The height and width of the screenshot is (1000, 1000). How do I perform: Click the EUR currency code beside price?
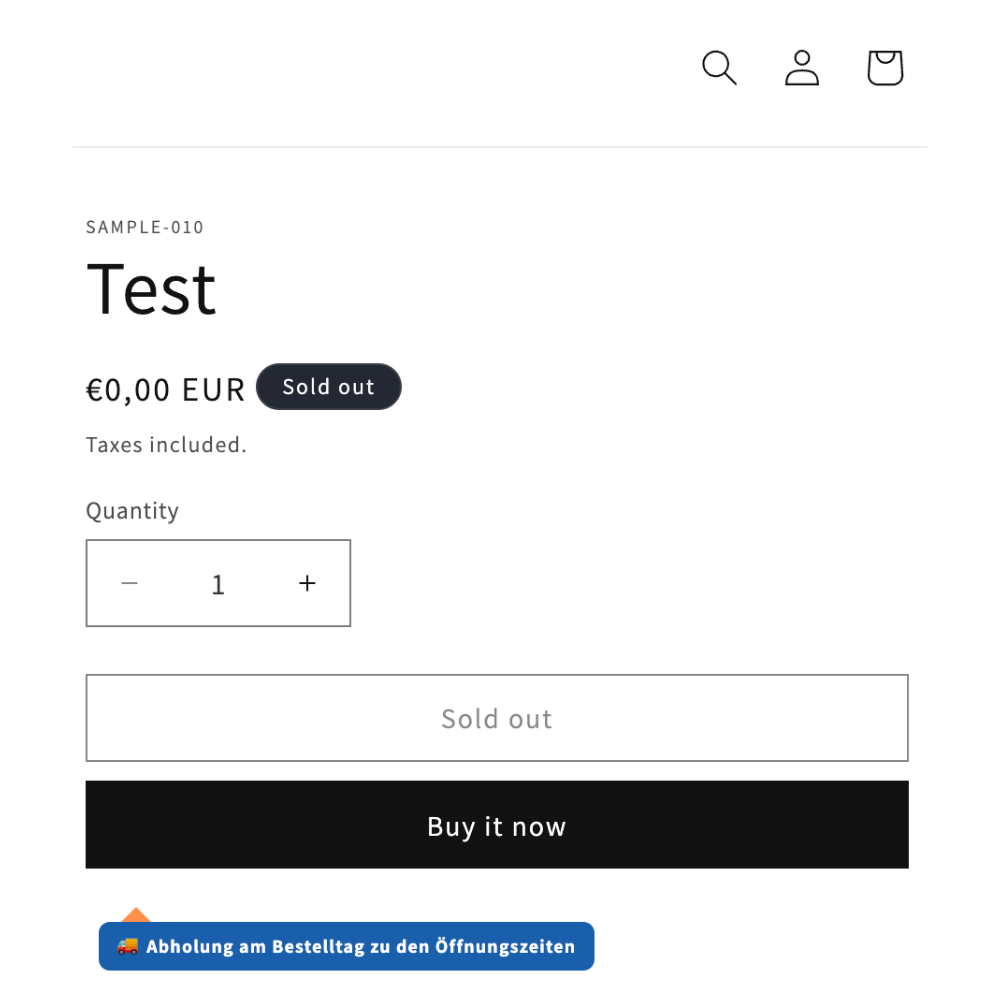click(213, 390)
